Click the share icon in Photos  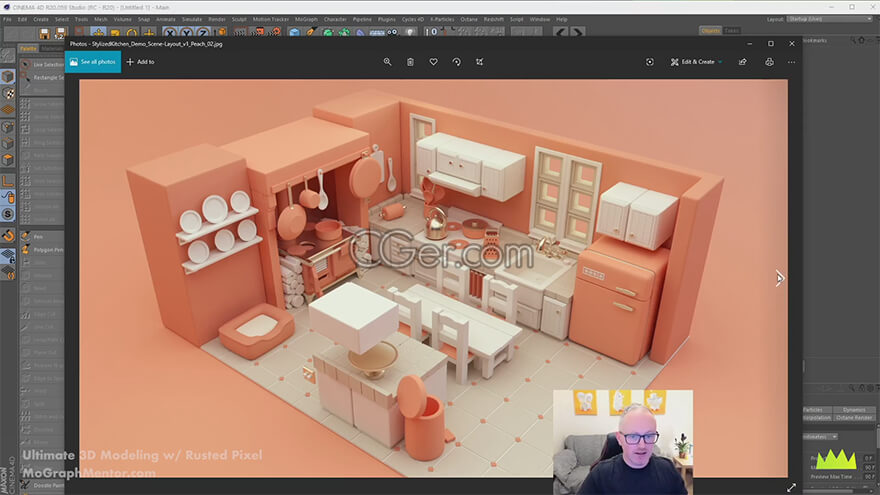pyautogui.click(x=742, y=62)
